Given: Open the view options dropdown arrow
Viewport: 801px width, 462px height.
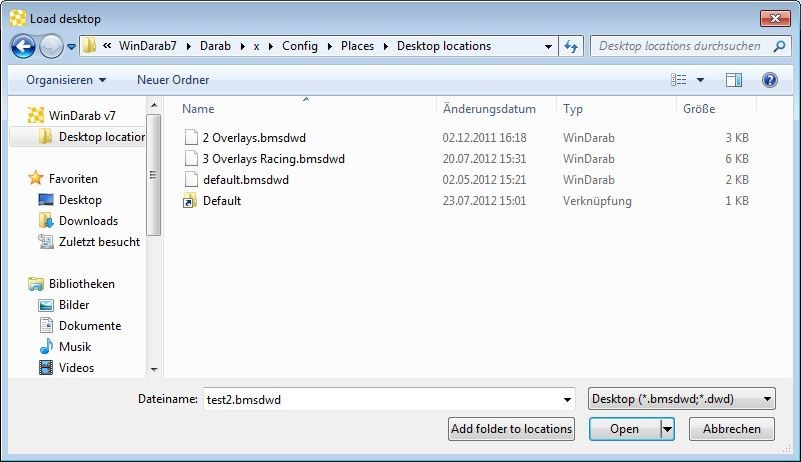Looking at the screenshot, I should coord(700,80).
